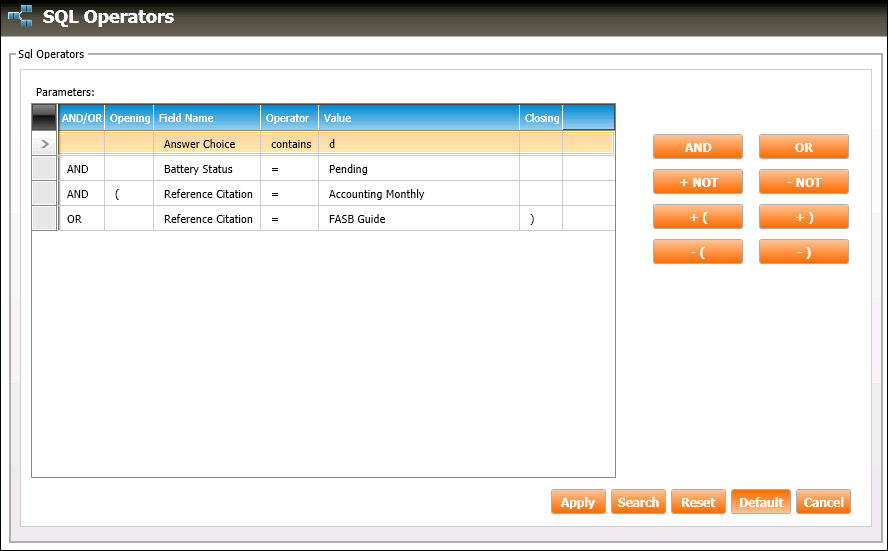This screenshot has height=551, width=888.
Task: Add a closing parenthesis with + )
Action: 803,217
